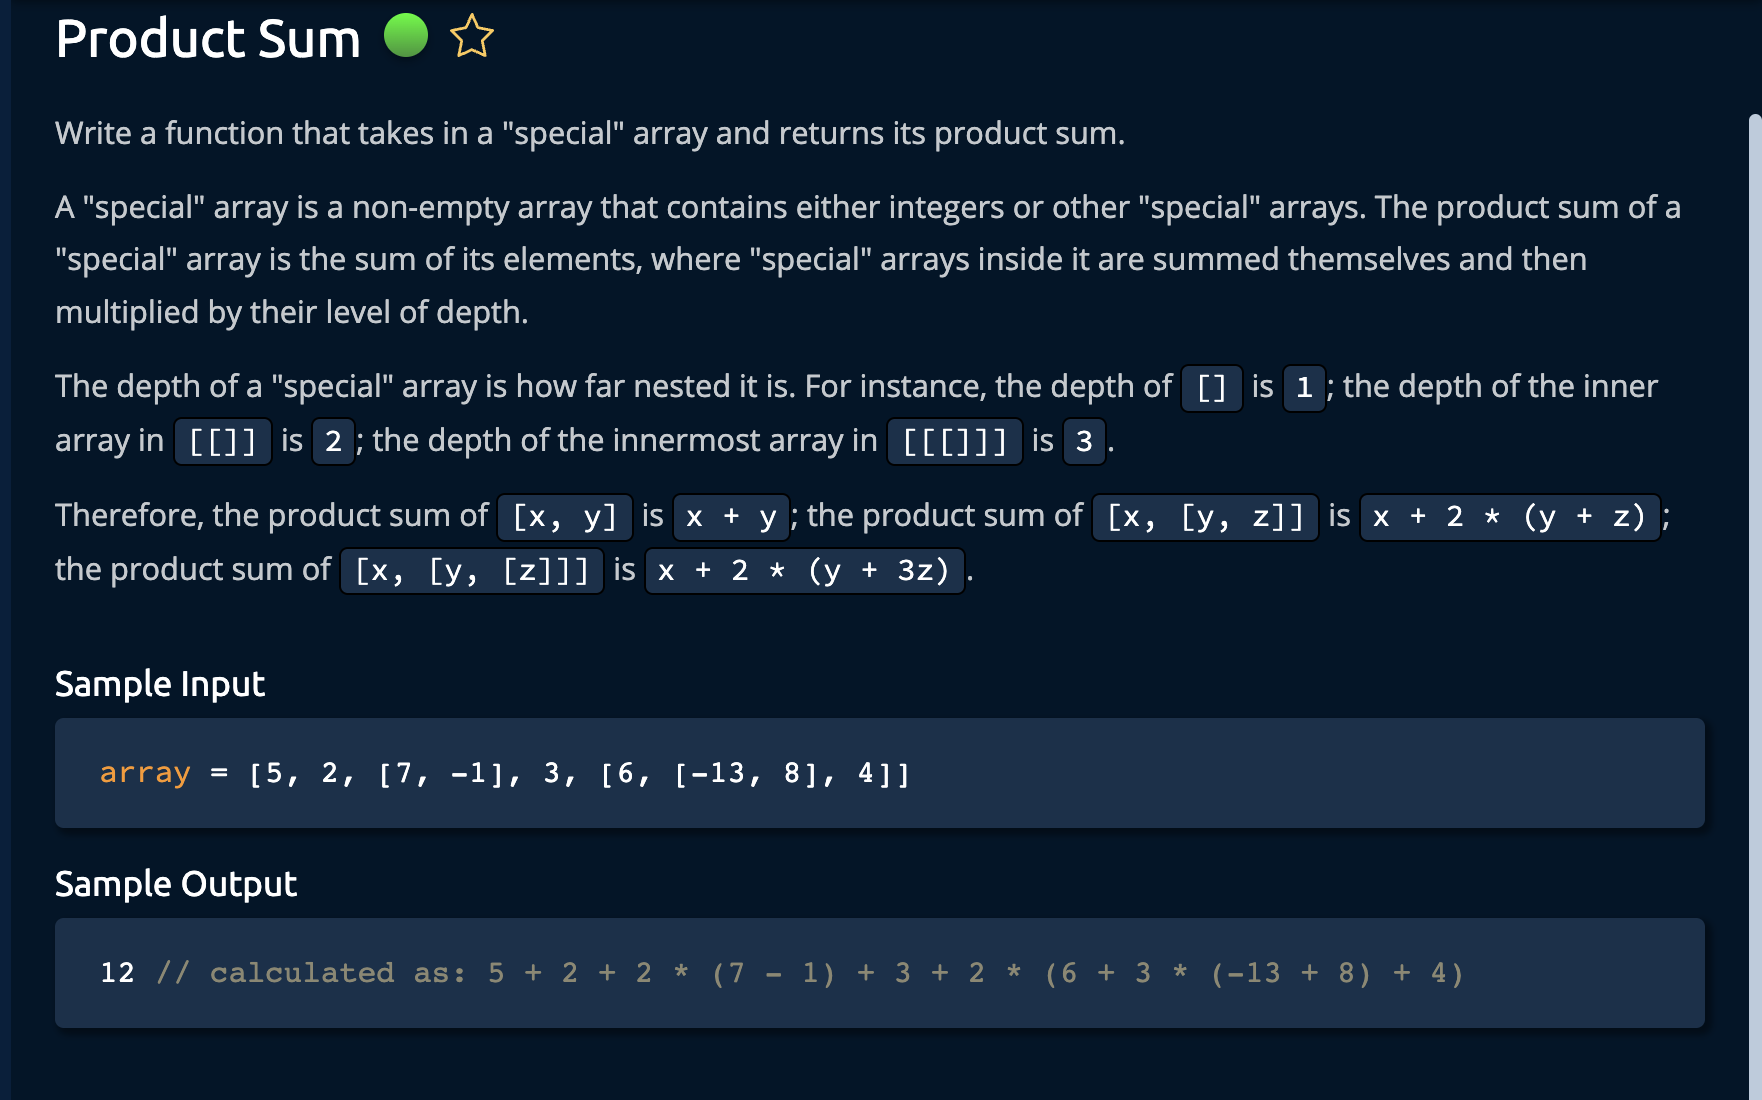This screenshot has width=1762, height=1100.
Task: Click the inline code 'x + y'
Action: click(x=731, y=517)
